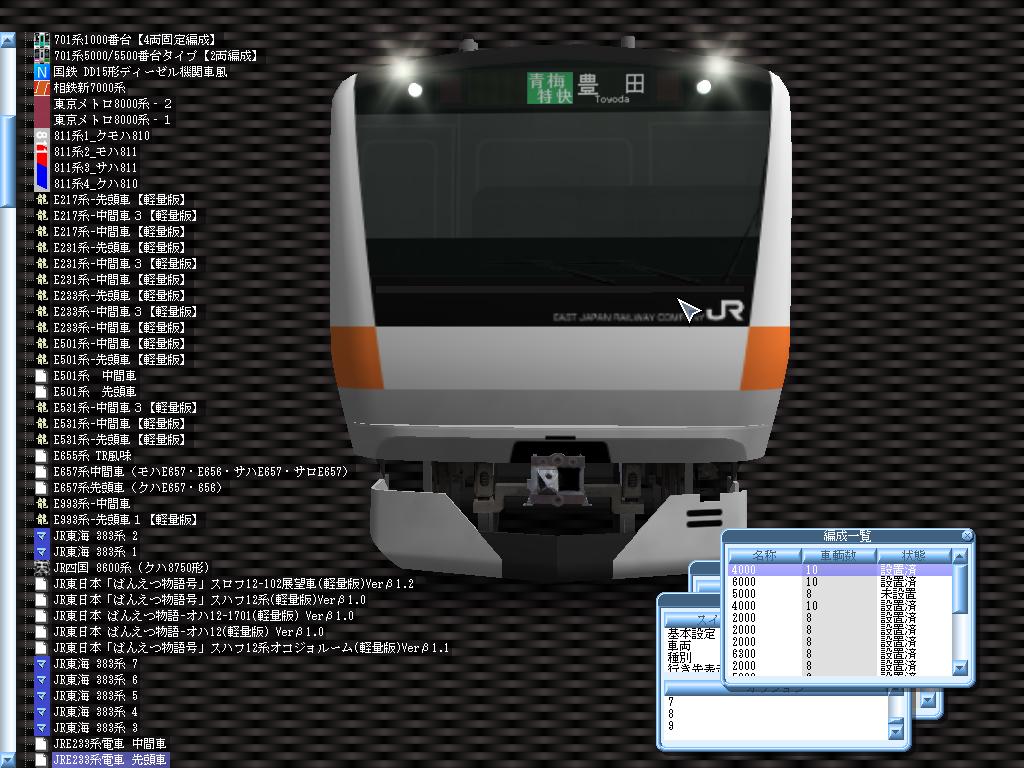Sort formations by the 状態 column header
Image resolution: width=1024 pixels, height=768 pixels.
pos(913,556)
